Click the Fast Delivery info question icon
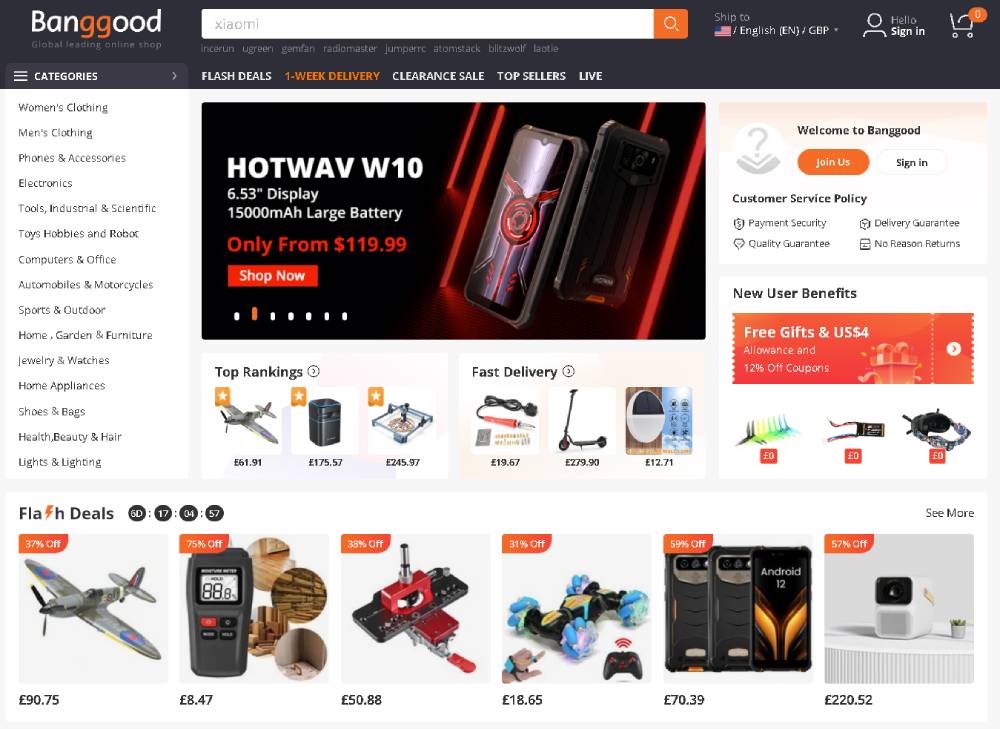Screen dimensions: 1000x729 568,371
